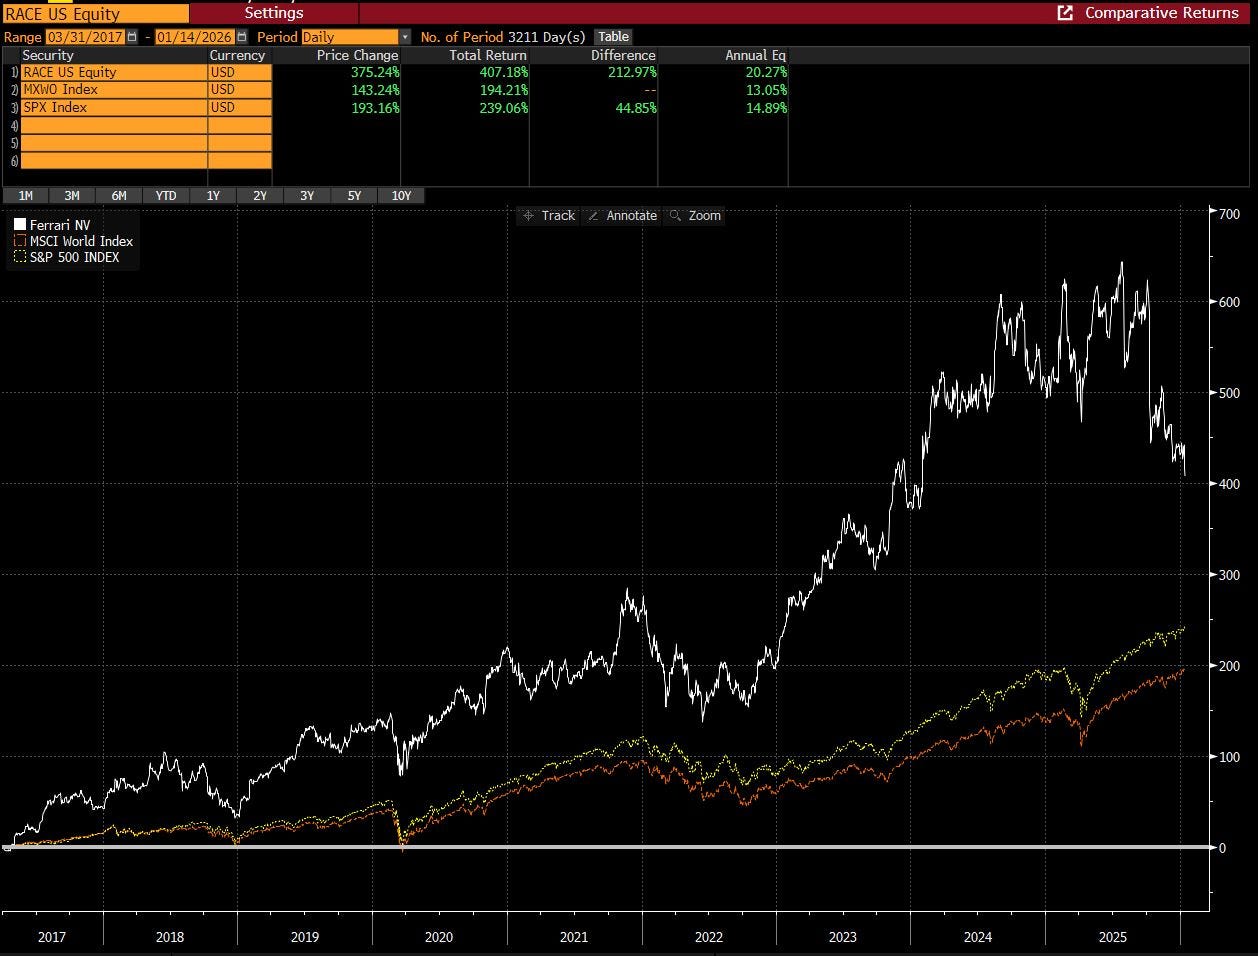Click the empty security field in row 5

click(x=113, y=143)
